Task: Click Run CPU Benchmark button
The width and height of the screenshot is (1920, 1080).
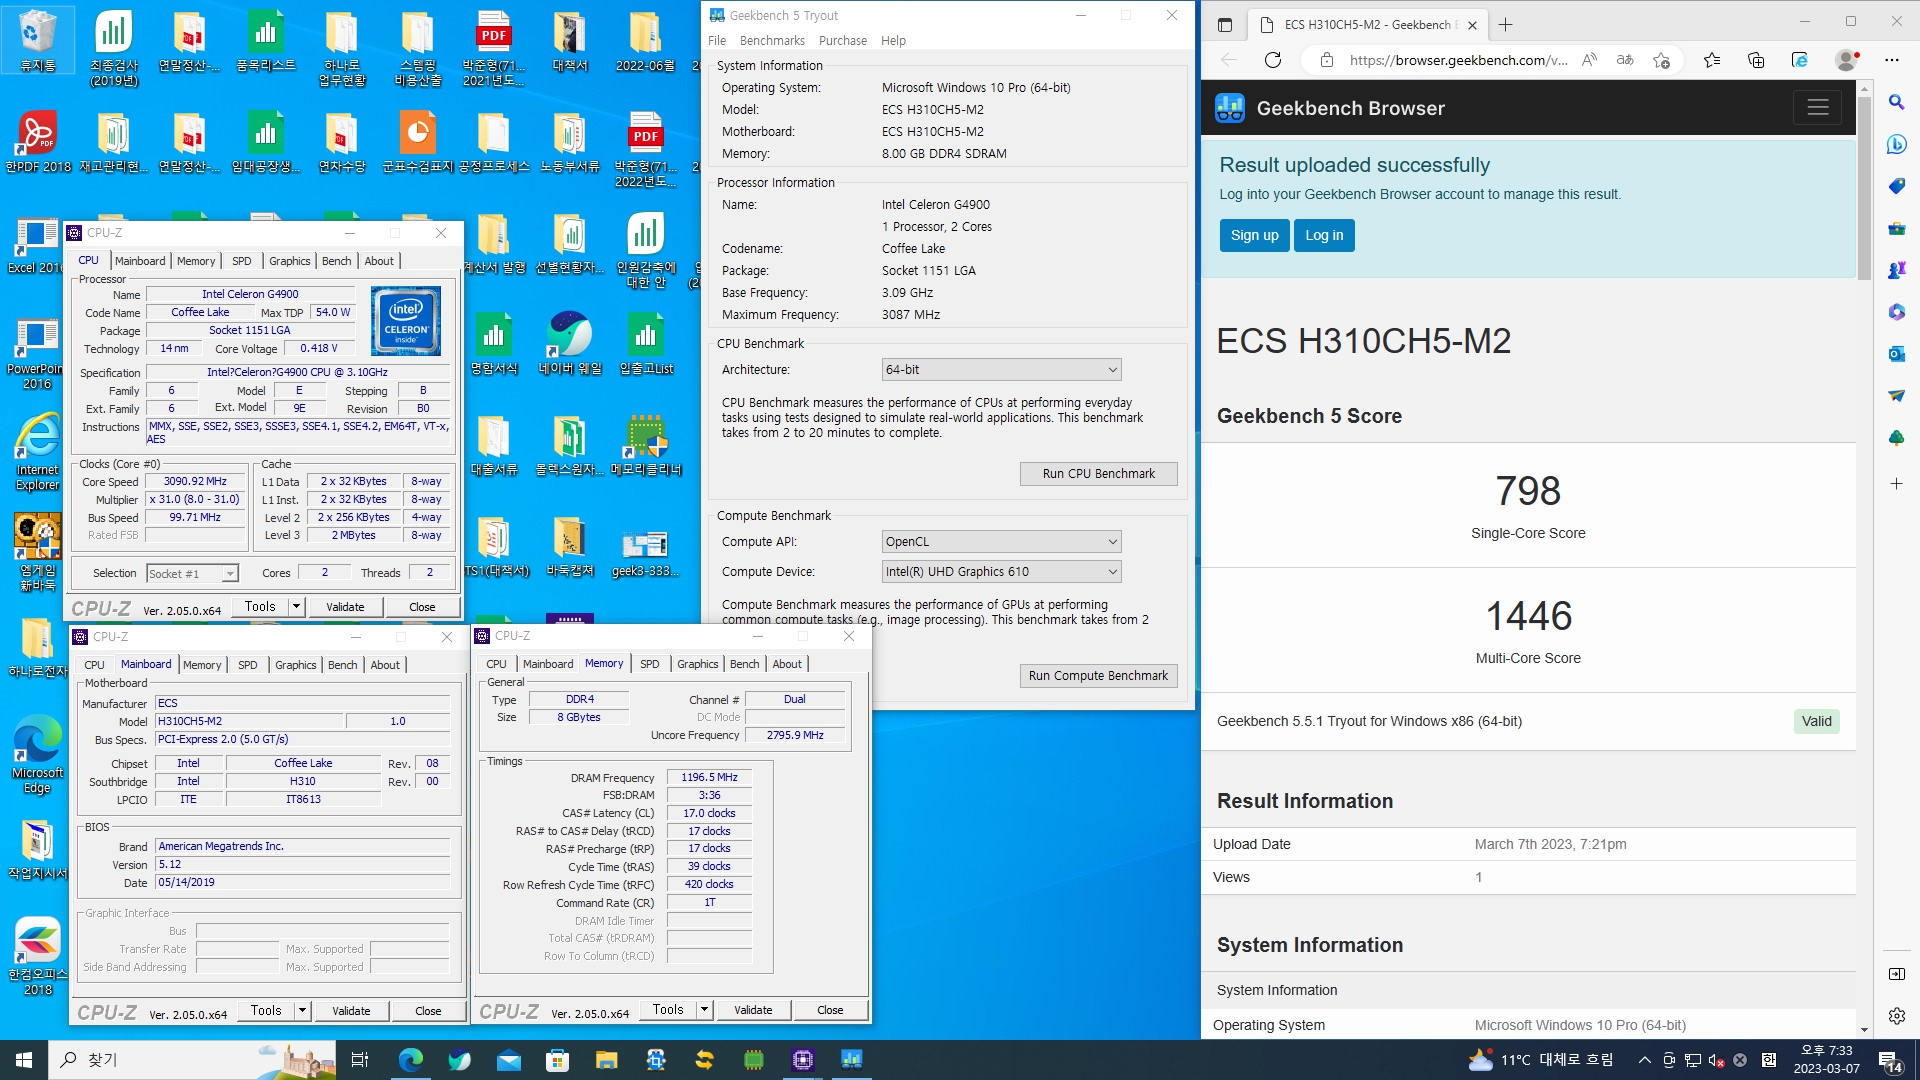Action: [1098, 474]
